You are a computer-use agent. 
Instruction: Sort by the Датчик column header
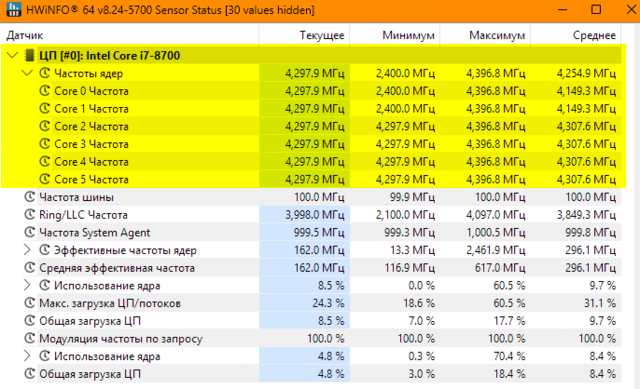click(x=129, y=35)
